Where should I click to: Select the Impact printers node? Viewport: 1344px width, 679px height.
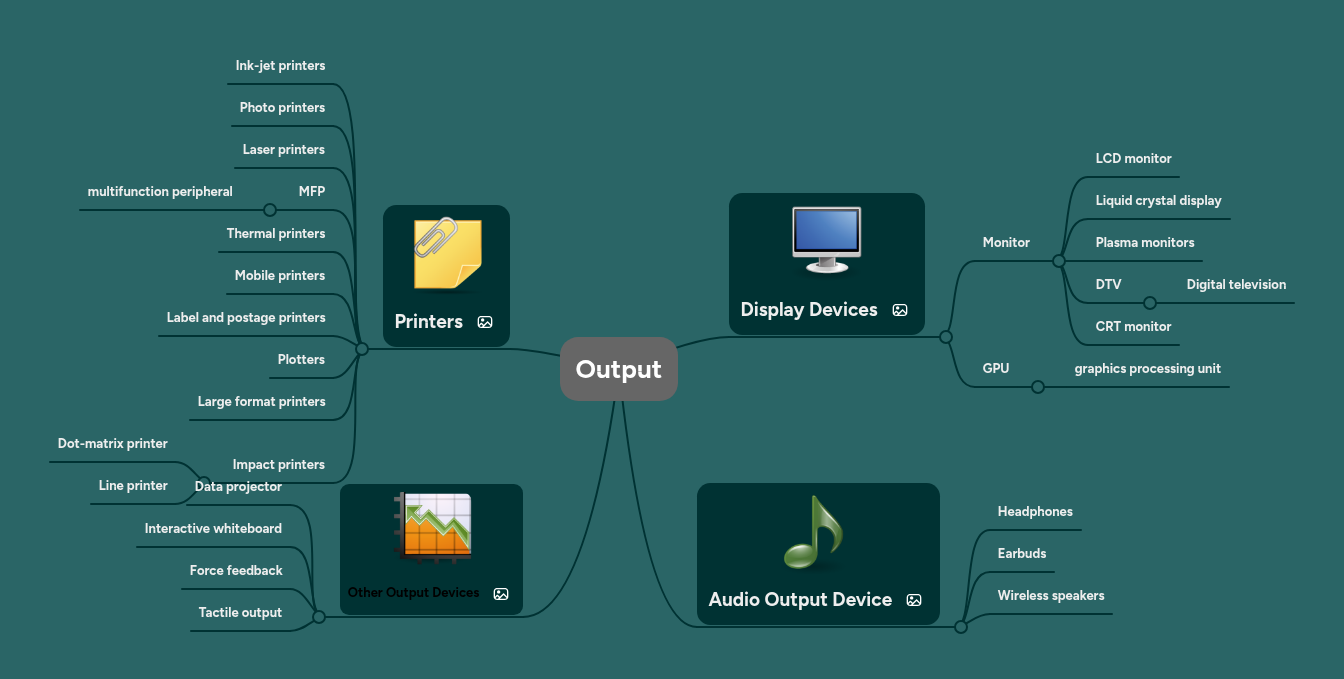coord(279,465)
